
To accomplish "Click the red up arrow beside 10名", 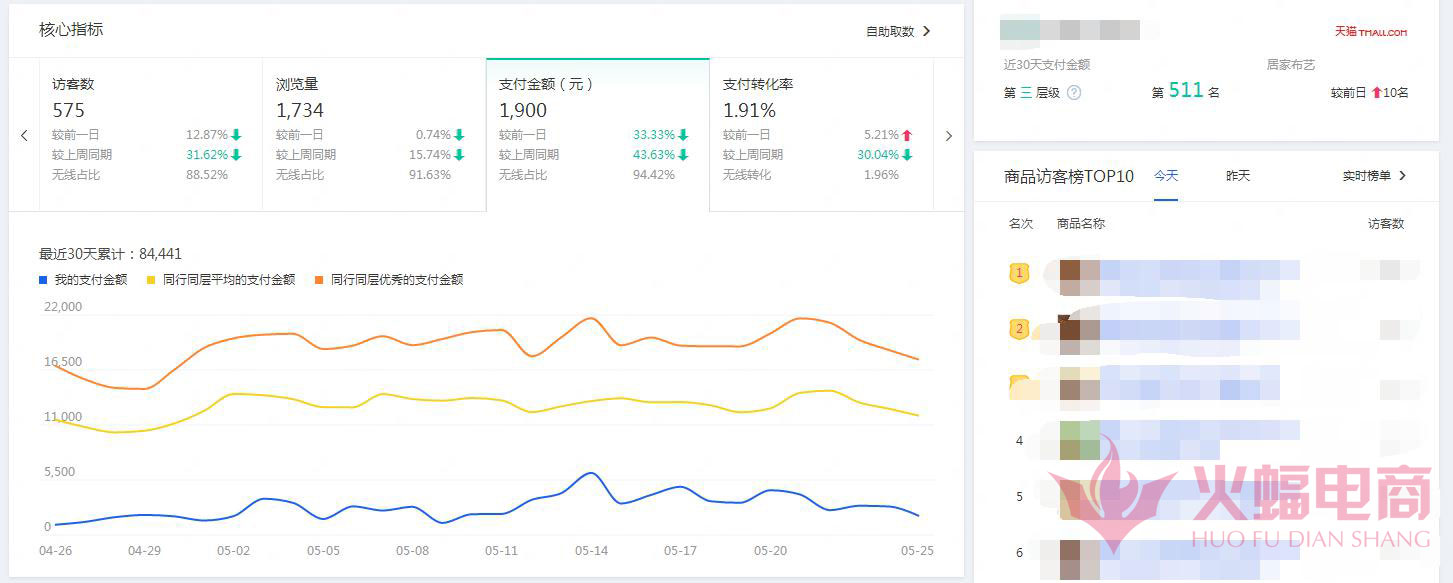I will pos(1376,93).
